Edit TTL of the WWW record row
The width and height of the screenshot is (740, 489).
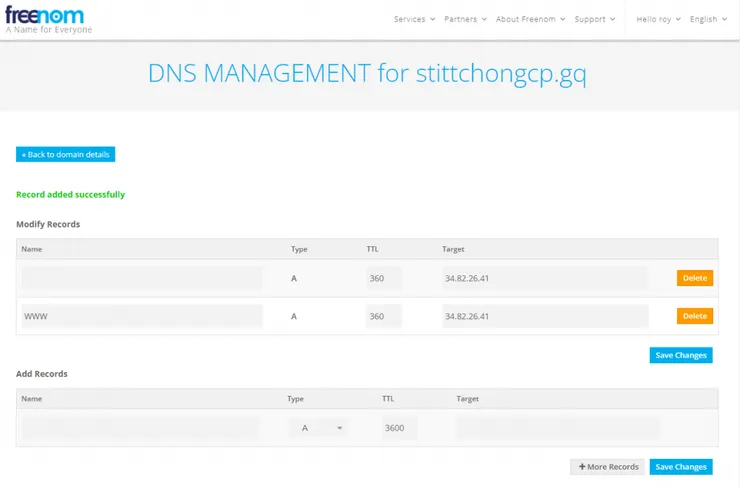pyautogui.click(x=384, y=316)
